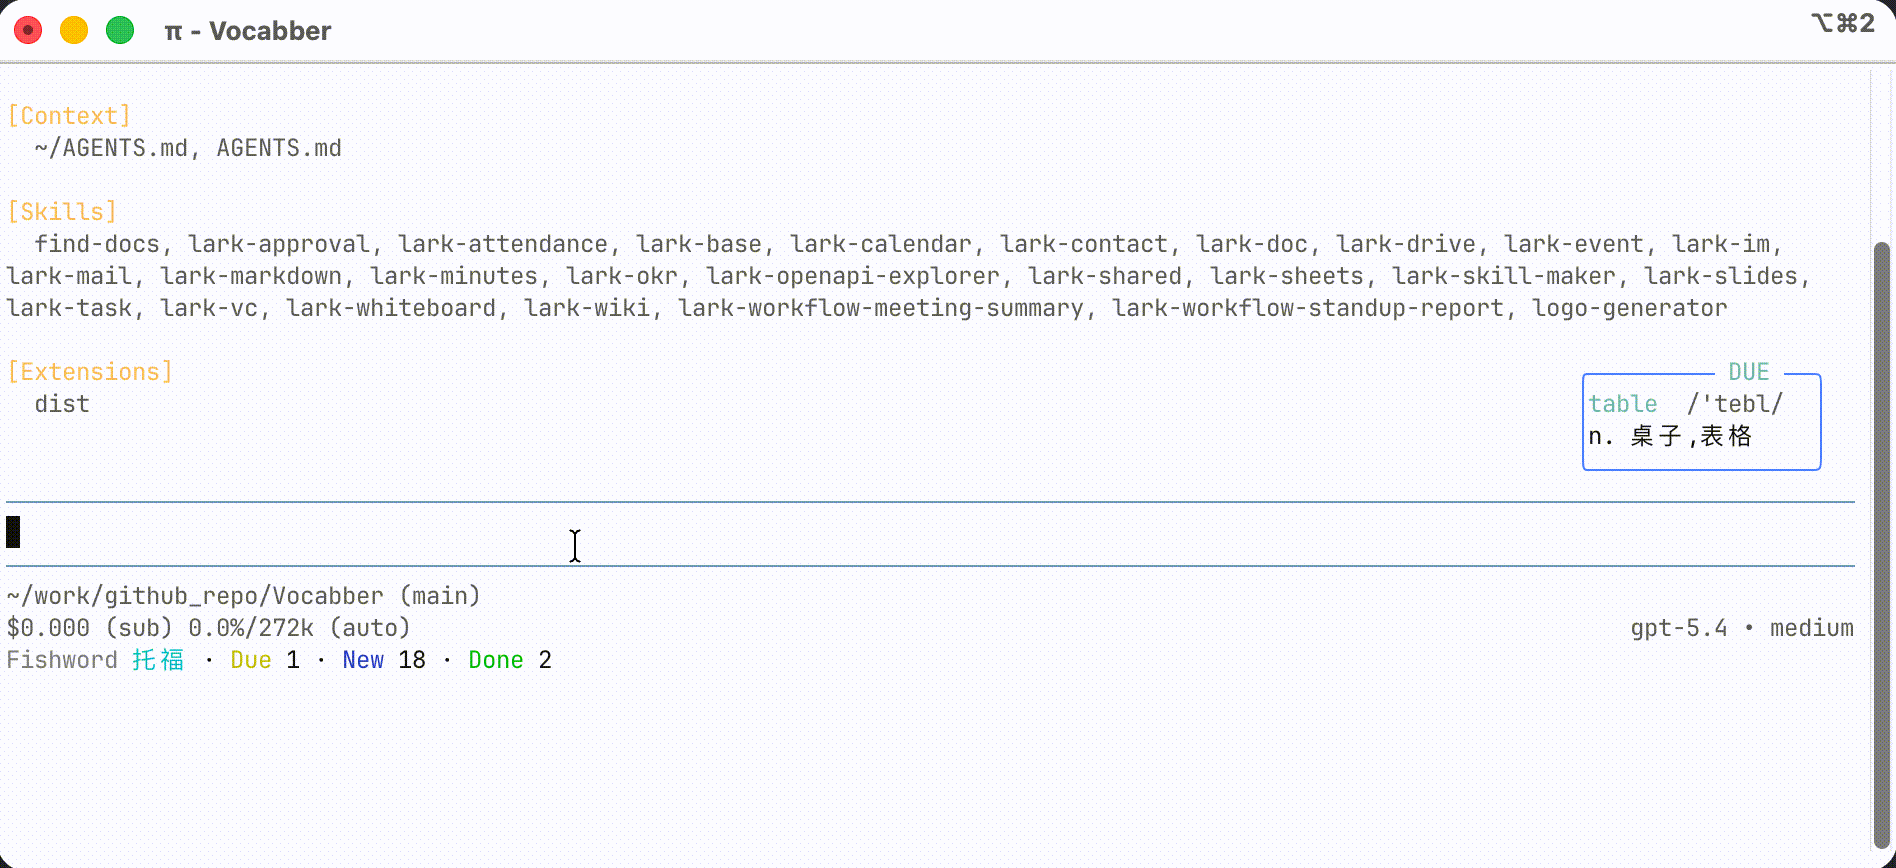Click the [Context] section header
Viewport: 1896px width, 868px height.
coord(69,116)
